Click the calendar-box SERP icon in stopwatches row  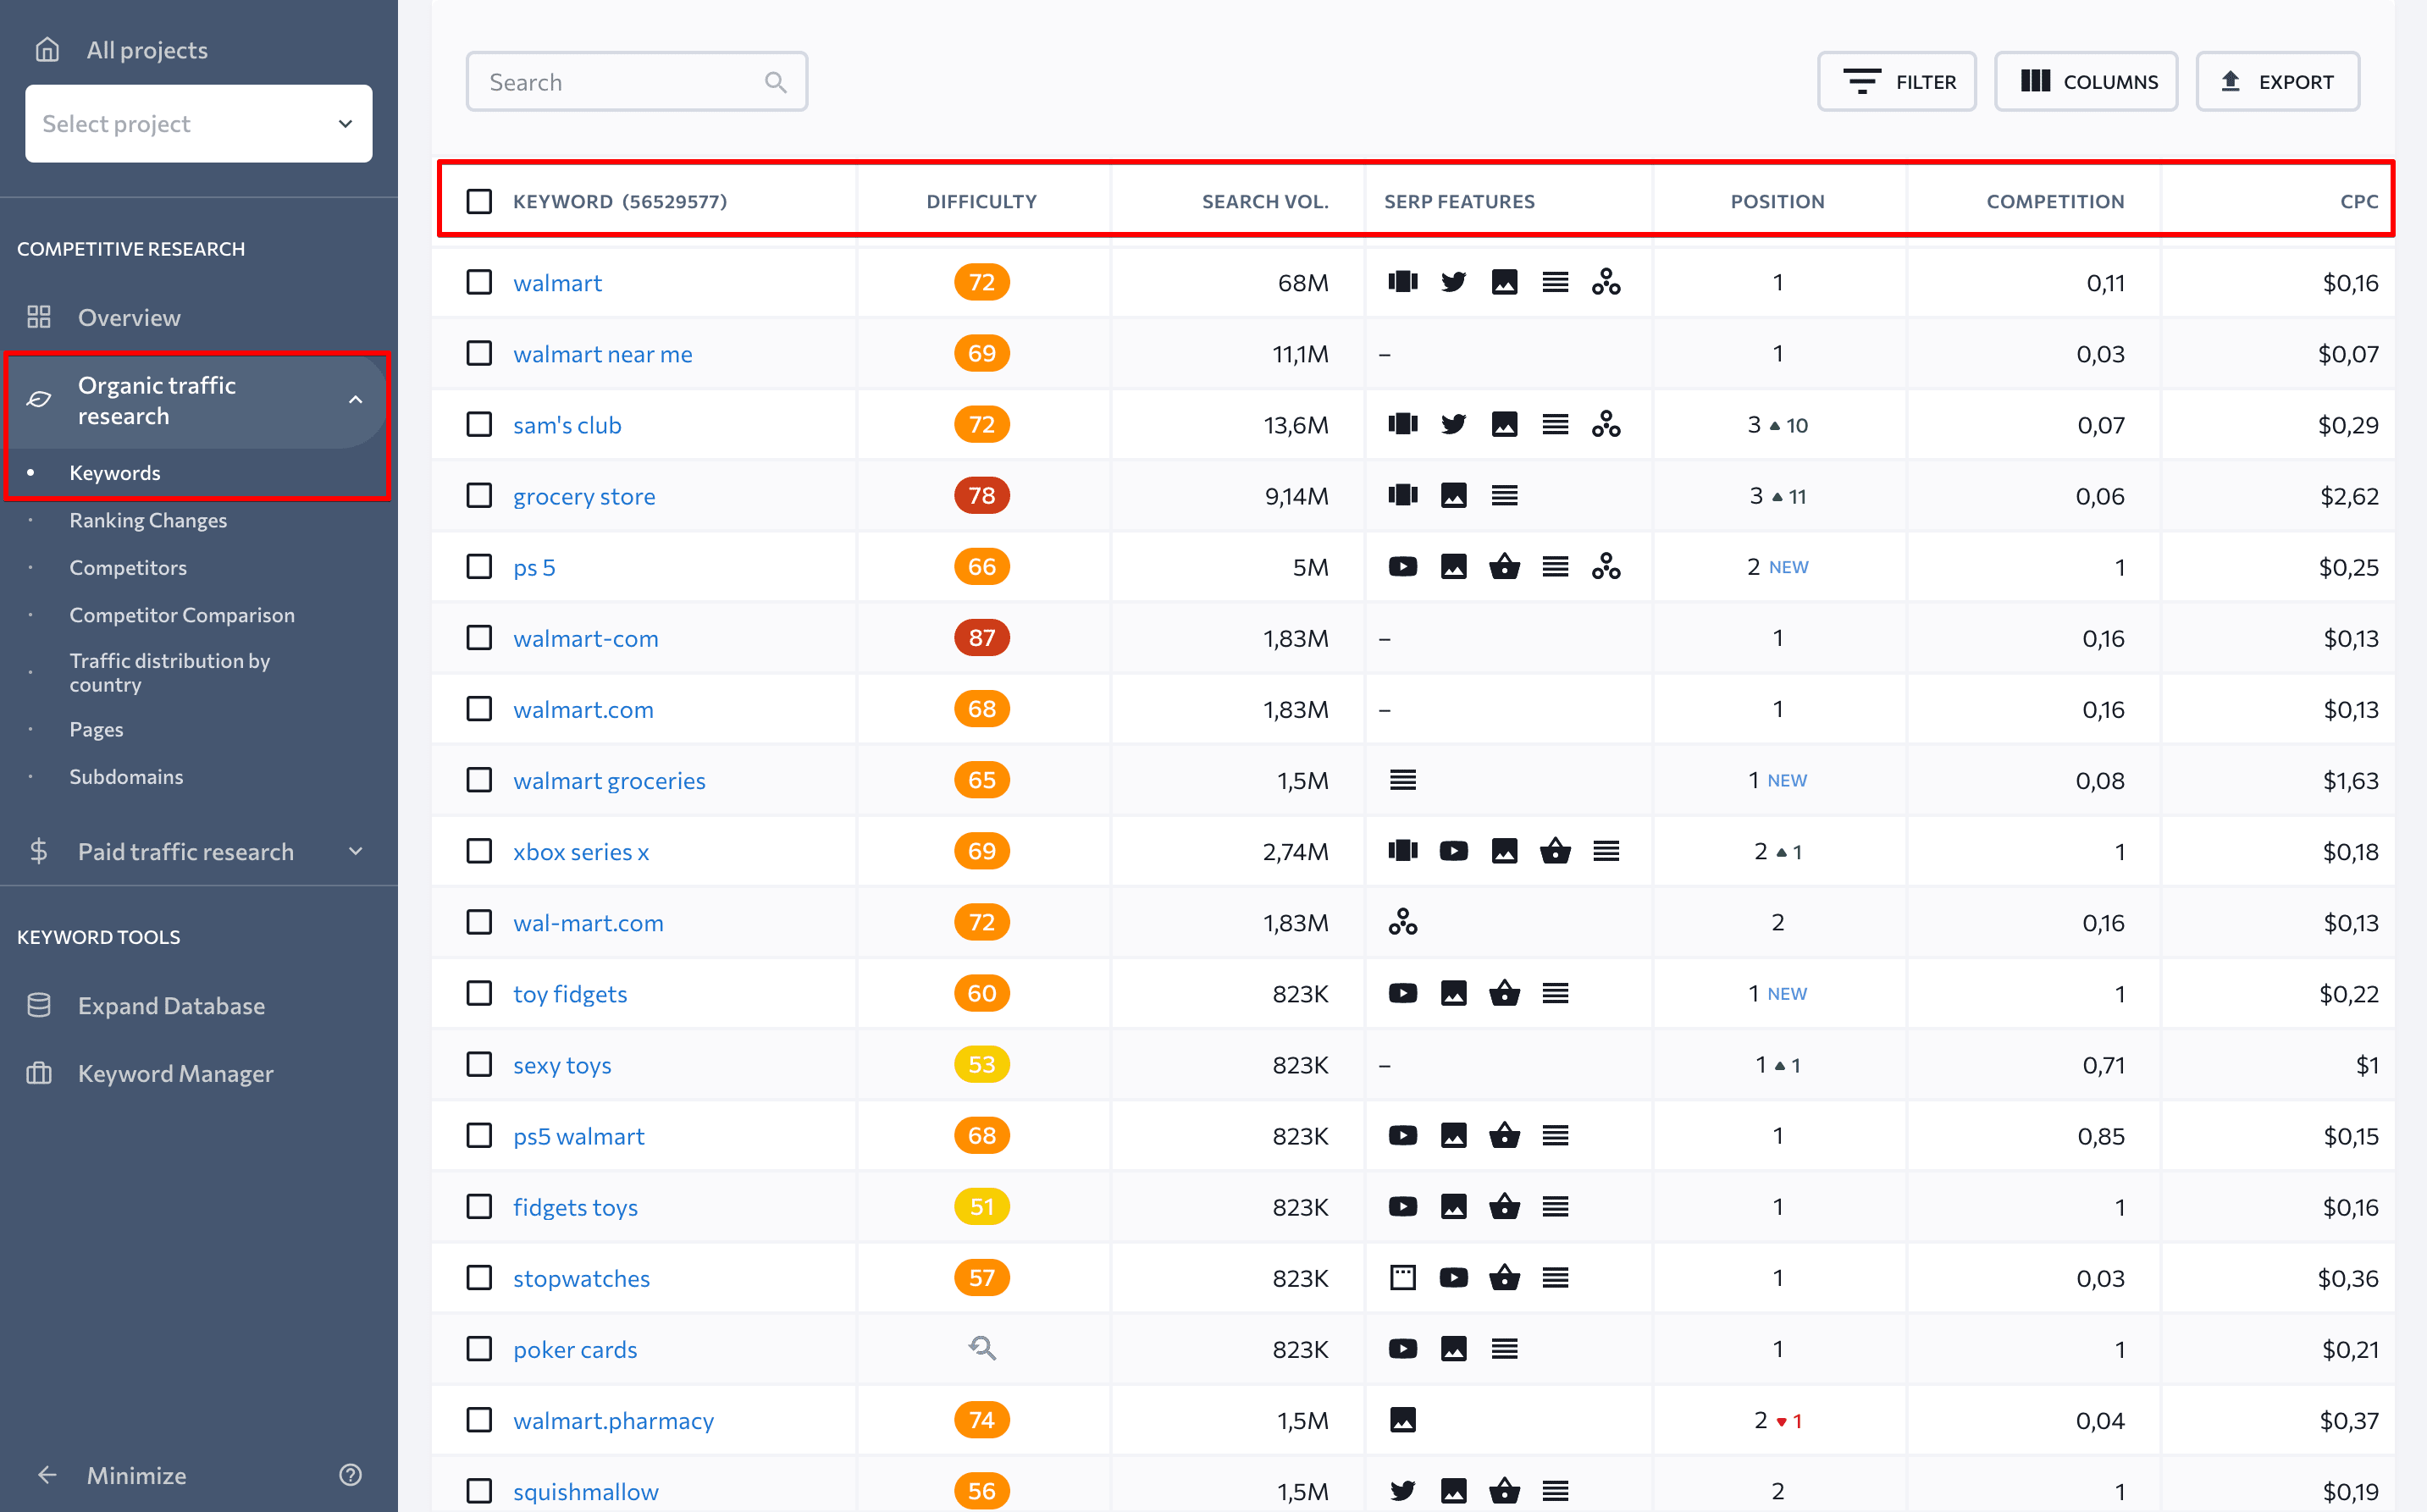click(1403, 1278)
